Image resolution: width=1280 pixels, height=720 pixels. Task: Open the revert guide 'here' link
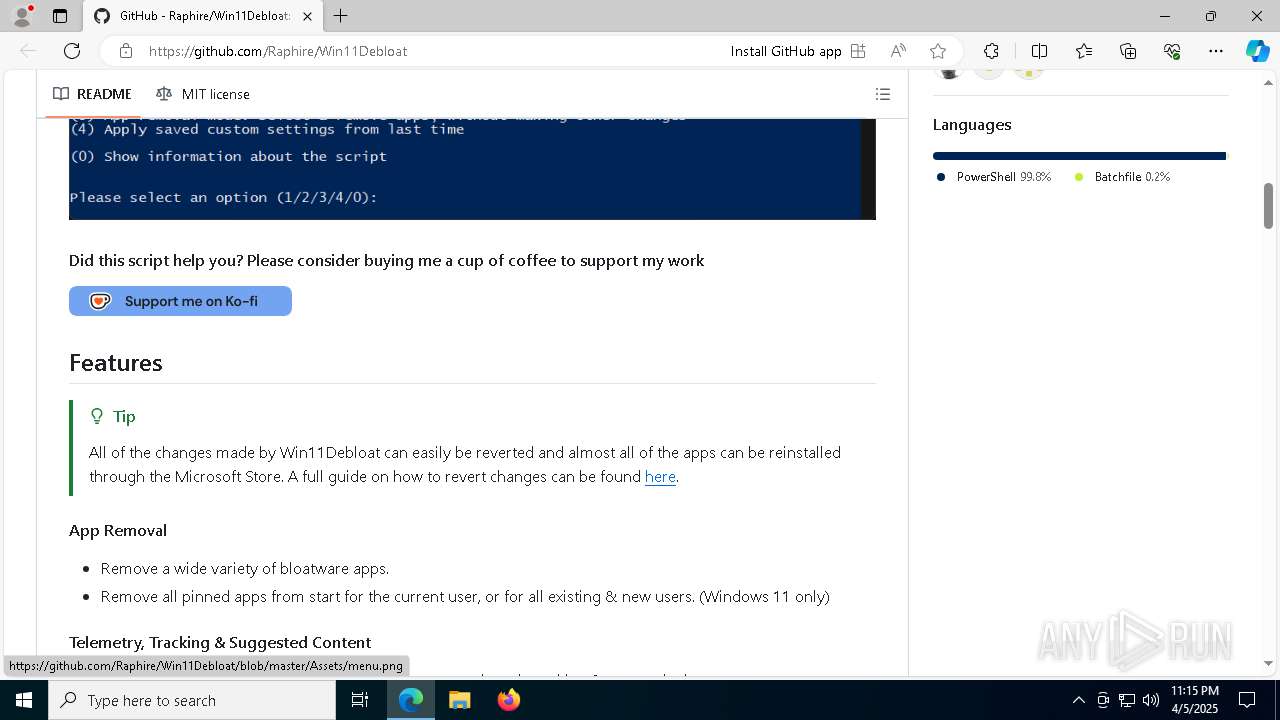[x=660, y=477]
